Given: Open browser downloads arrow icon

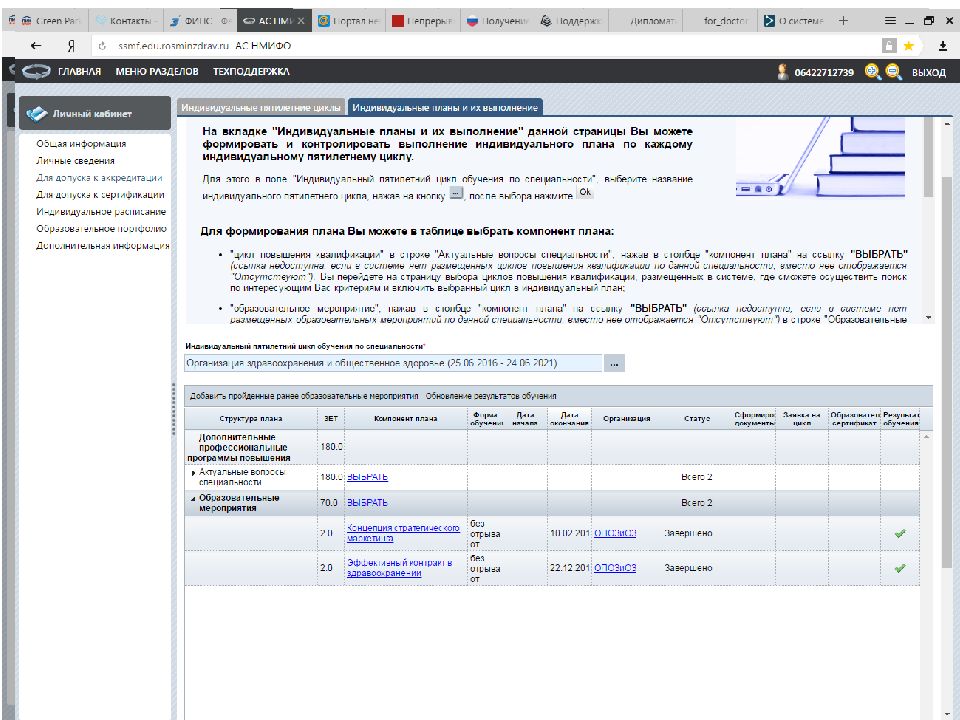Looking at the screenshot, I should tap(942, 46).
